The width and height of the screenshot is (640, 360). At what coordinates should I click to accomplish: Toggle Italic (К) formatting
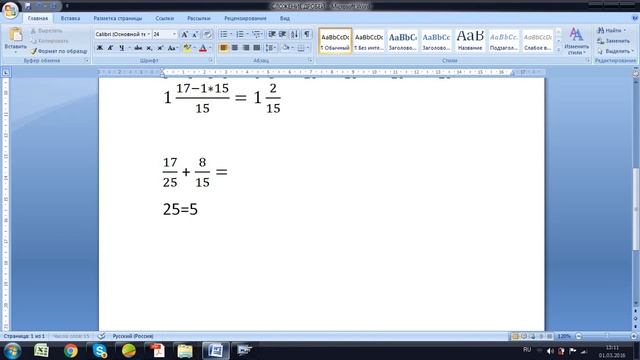[110, 48]
